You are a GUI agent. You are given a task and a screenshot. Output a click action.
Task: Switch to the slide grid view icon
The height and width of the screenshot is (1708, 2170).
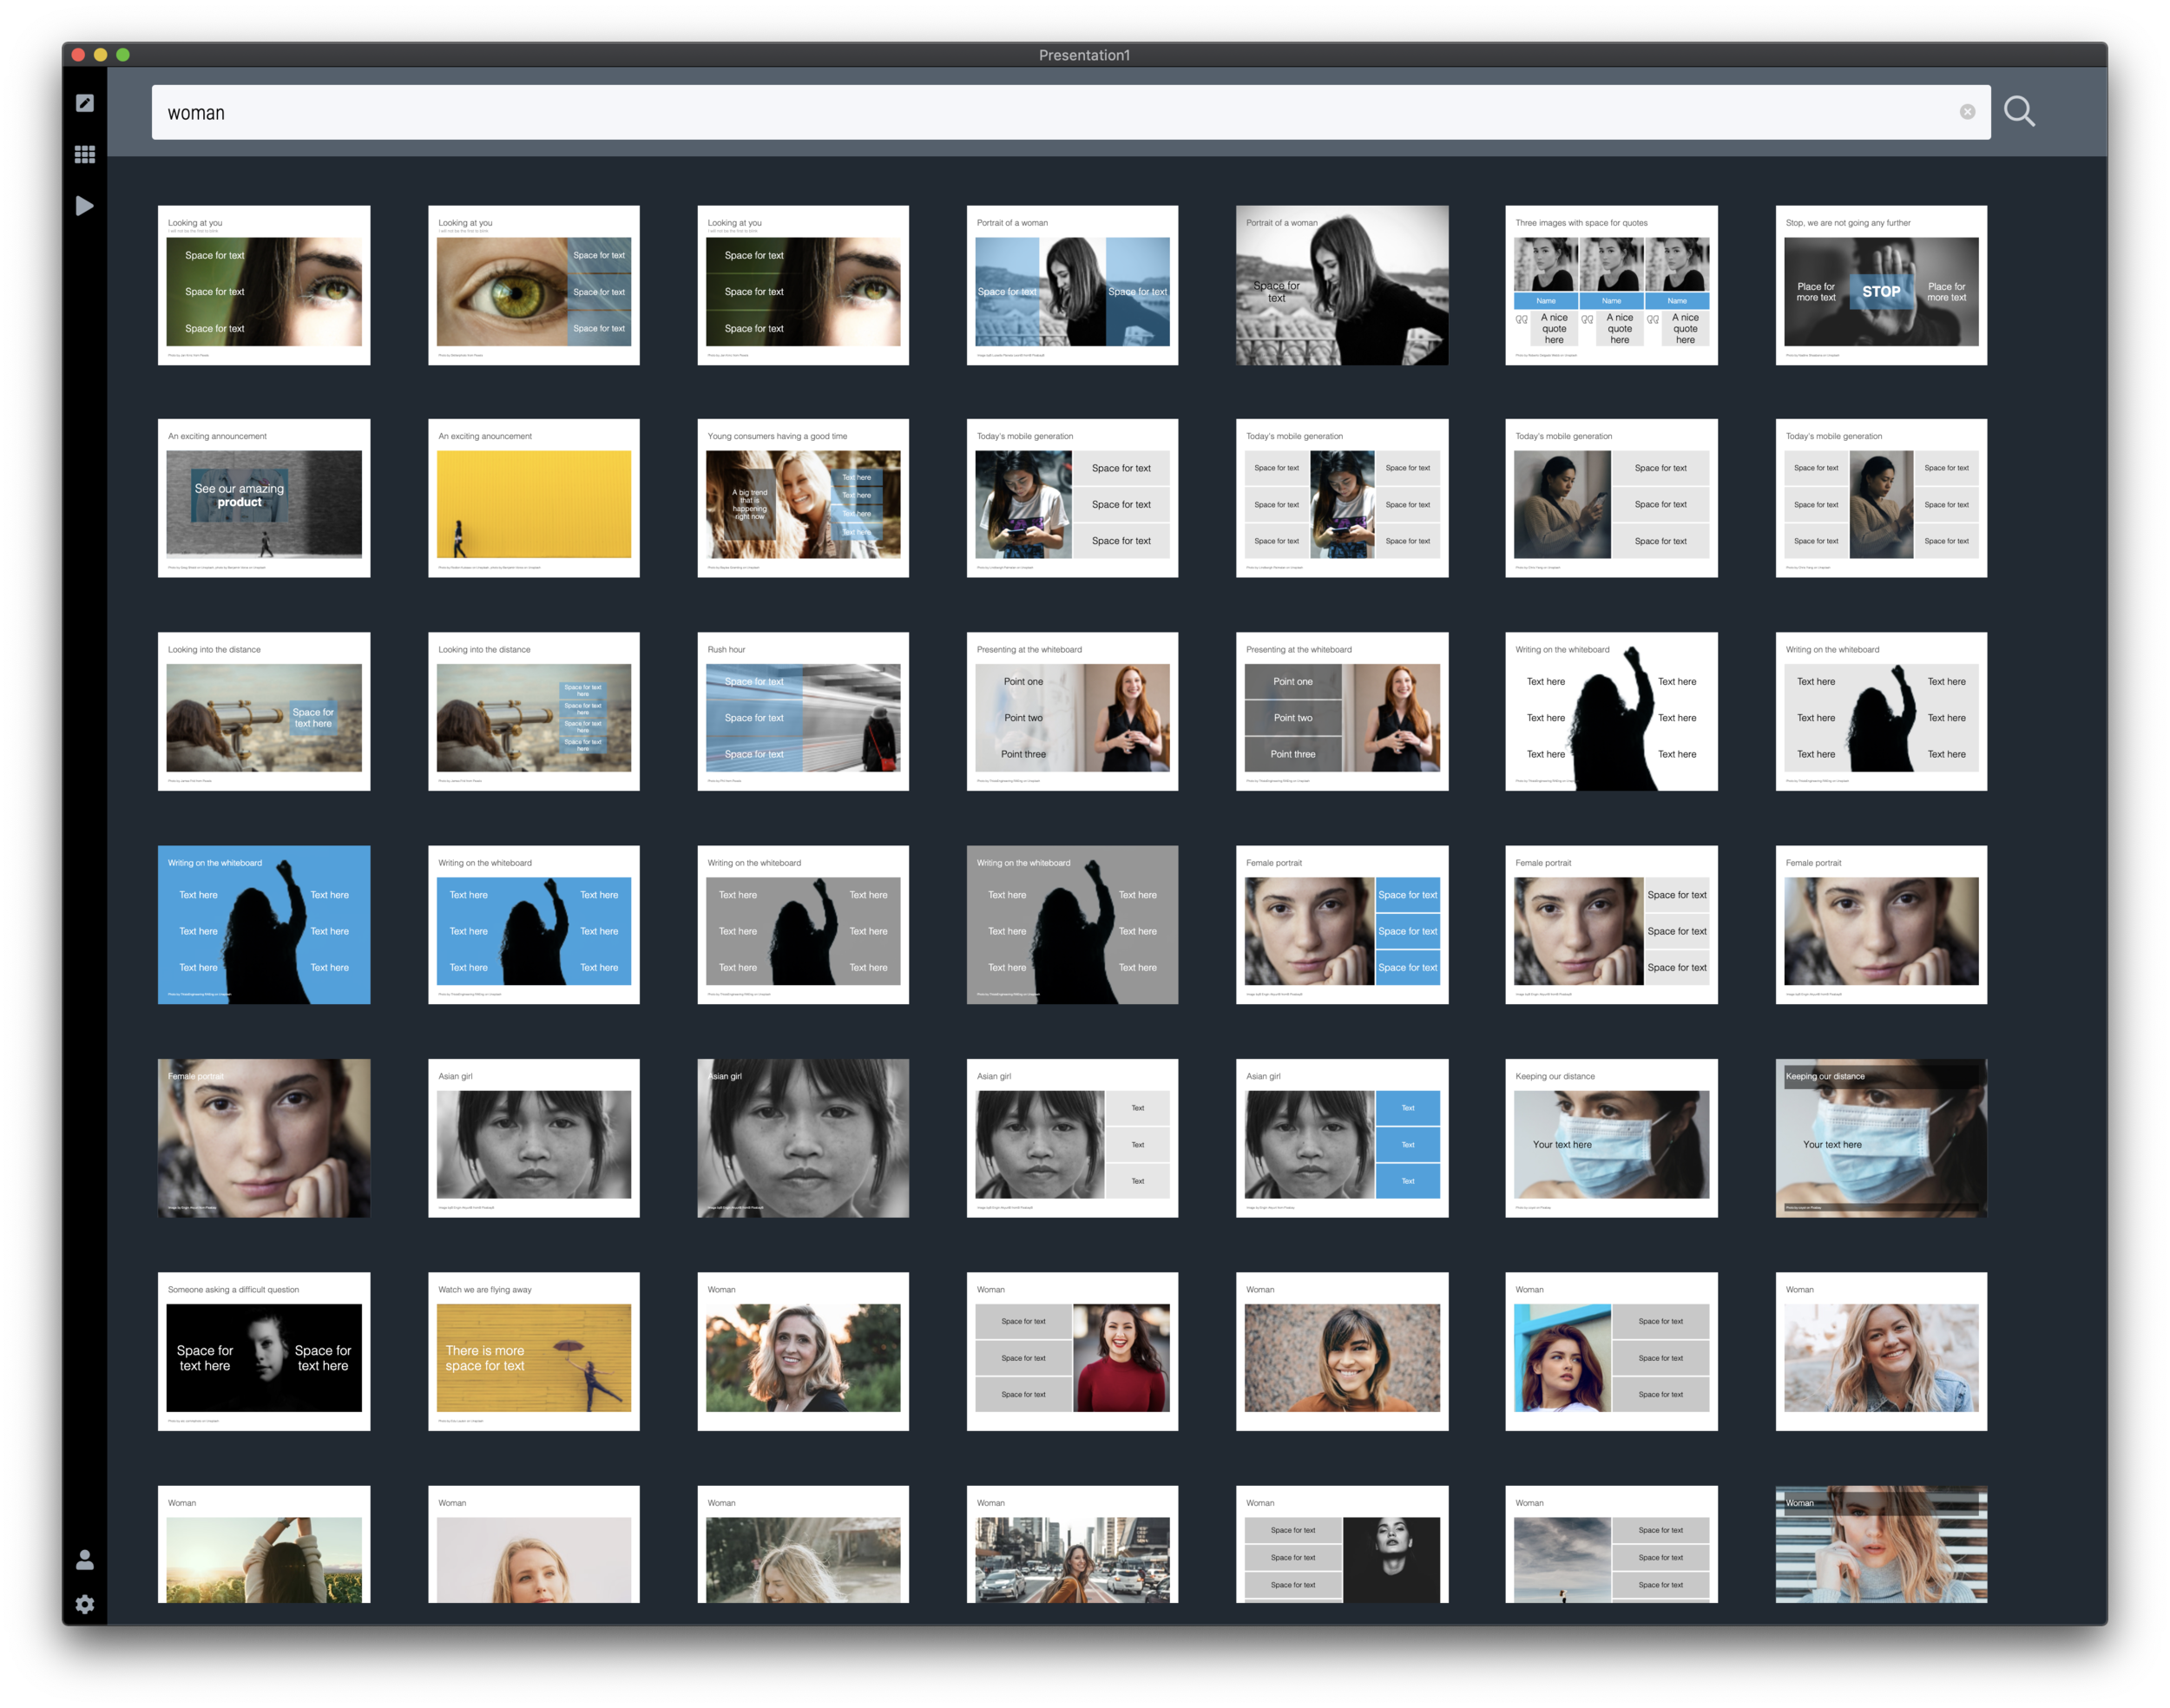coord(85,154)
